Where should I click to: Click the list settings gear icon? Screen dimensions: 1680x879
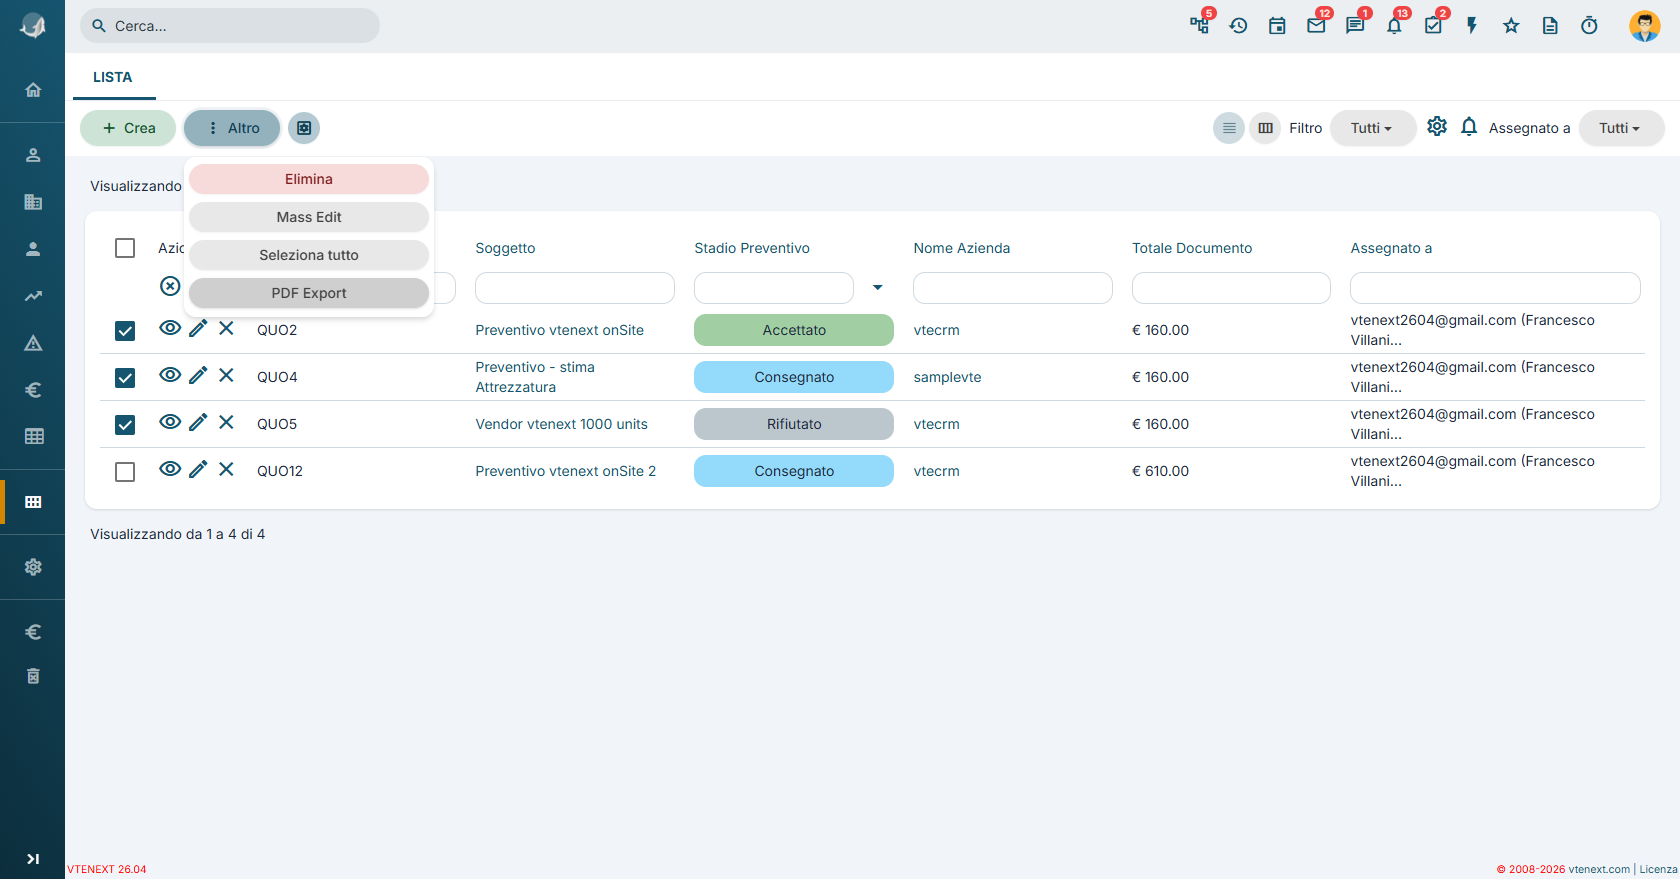tap(1437, 127)
